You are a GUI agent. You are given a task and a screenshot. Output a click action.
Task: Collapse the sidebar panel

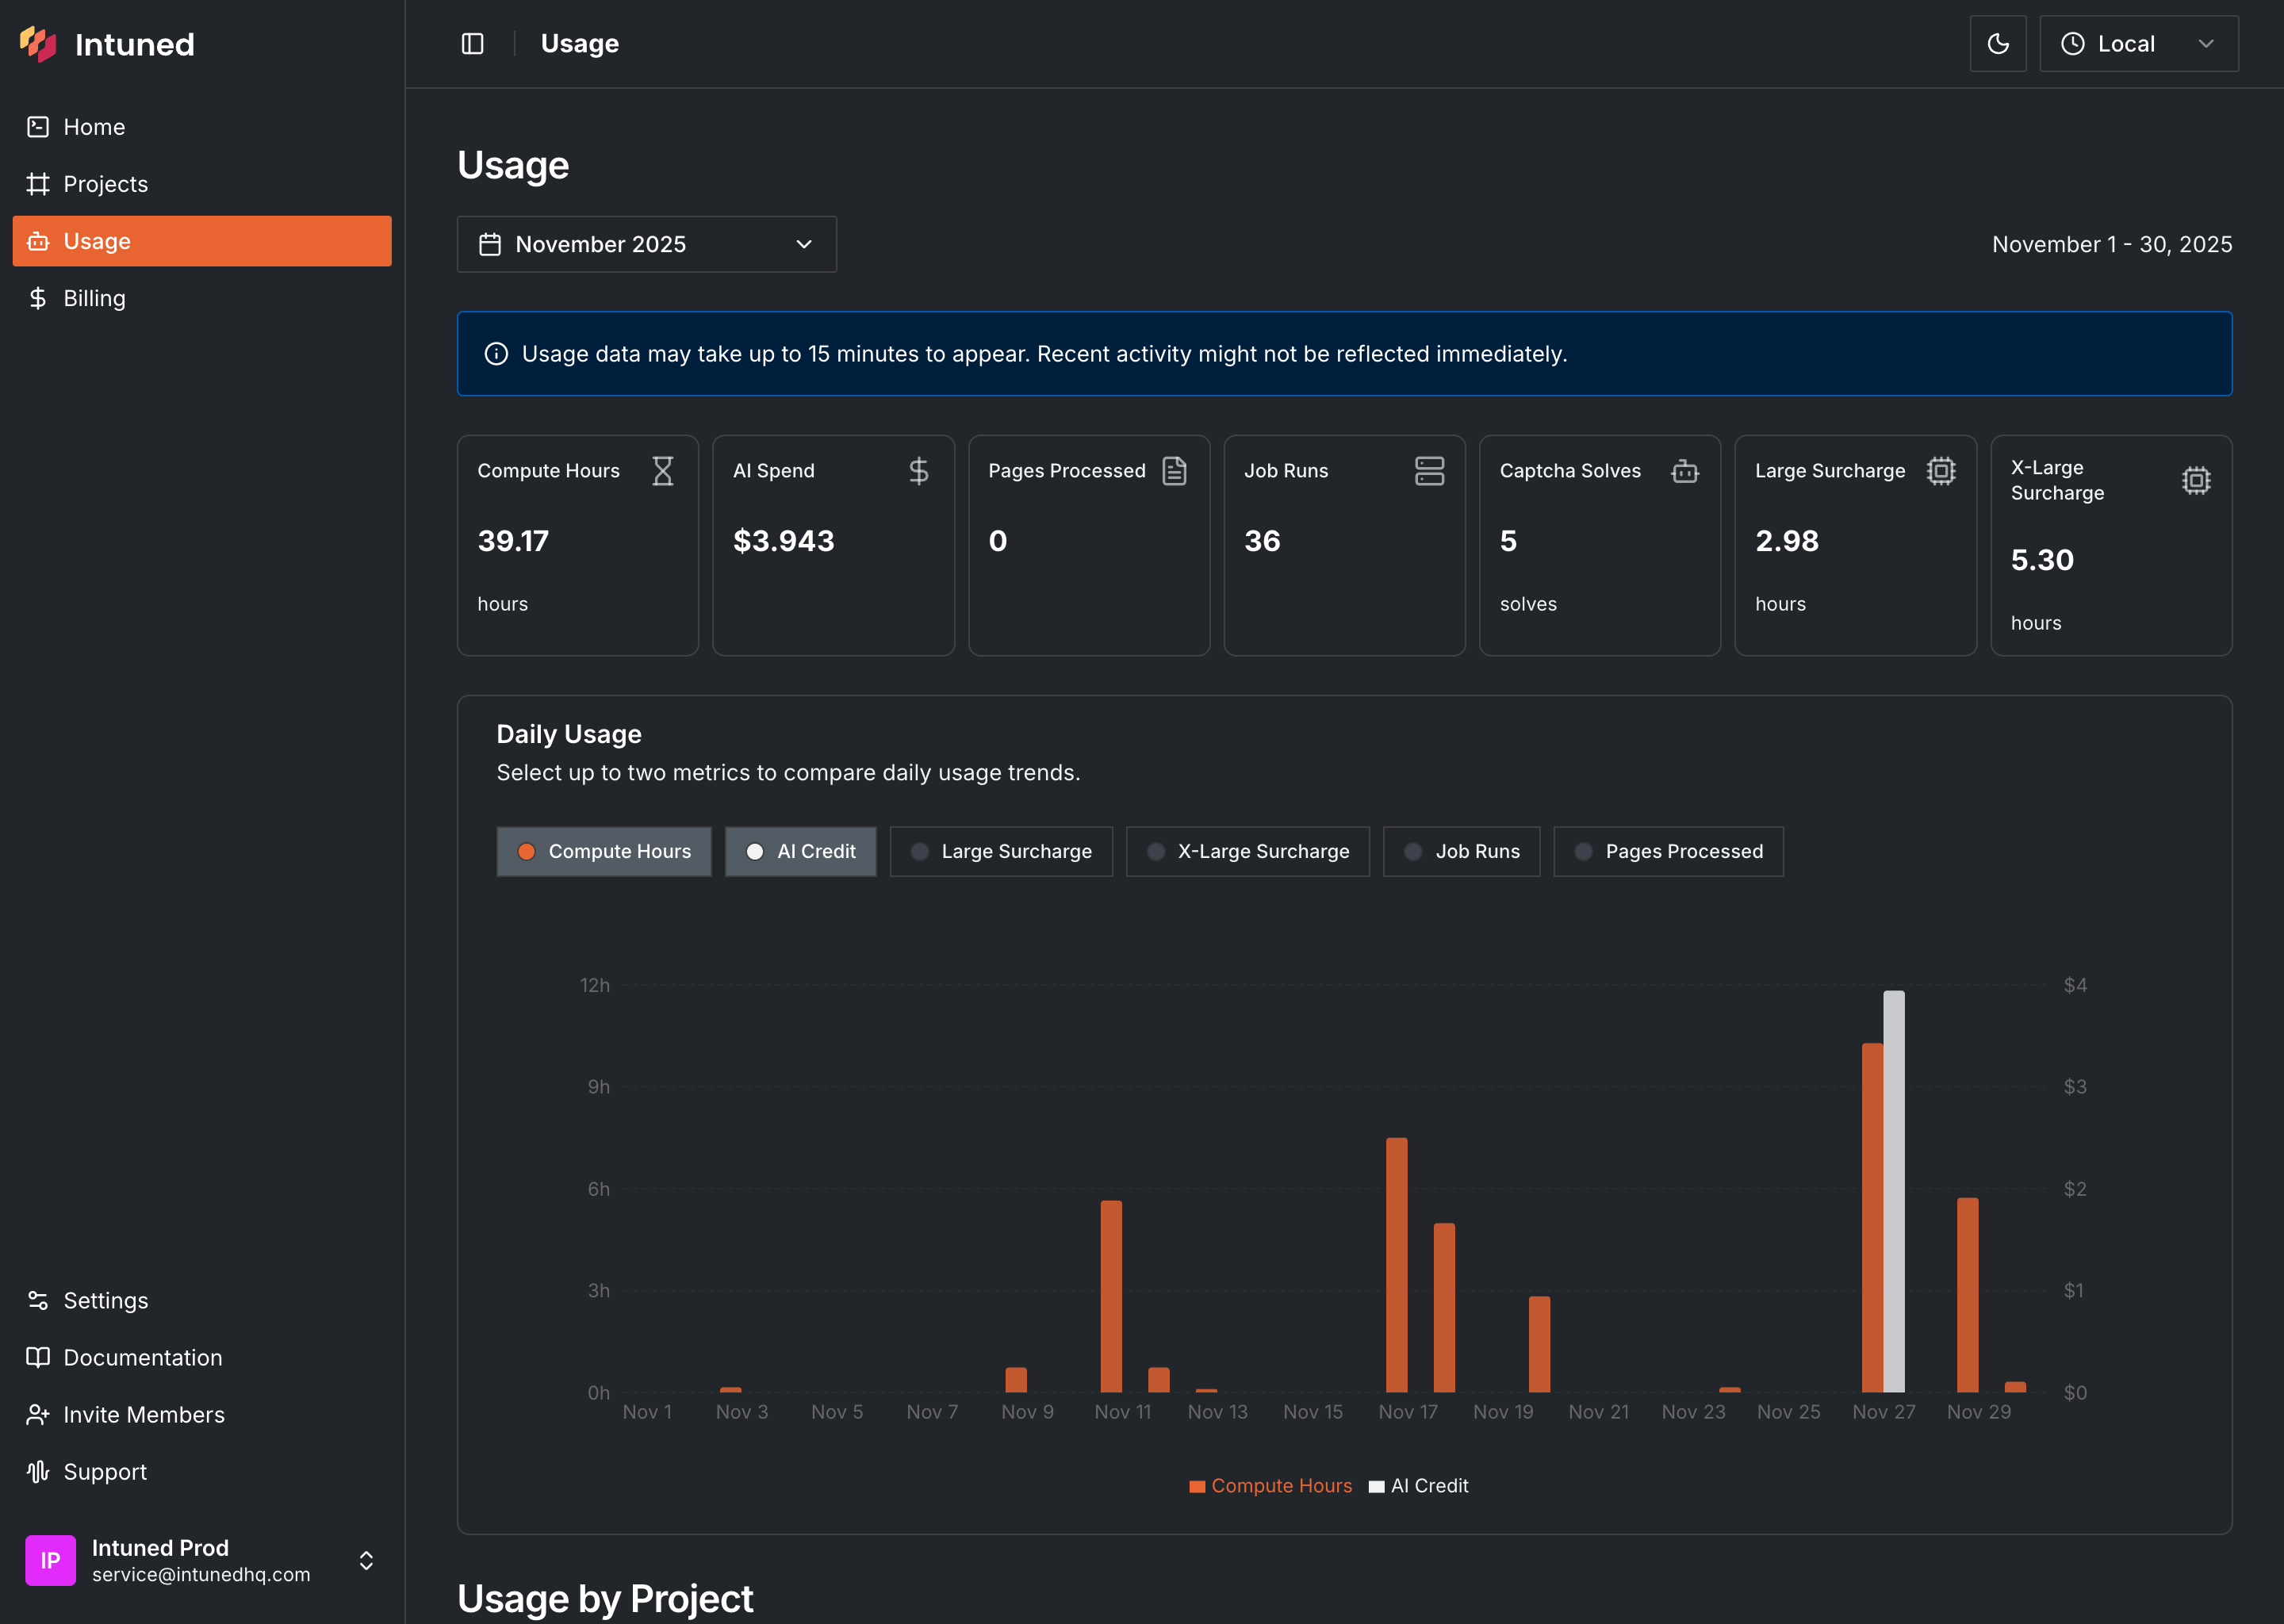[x=472, y=44]
